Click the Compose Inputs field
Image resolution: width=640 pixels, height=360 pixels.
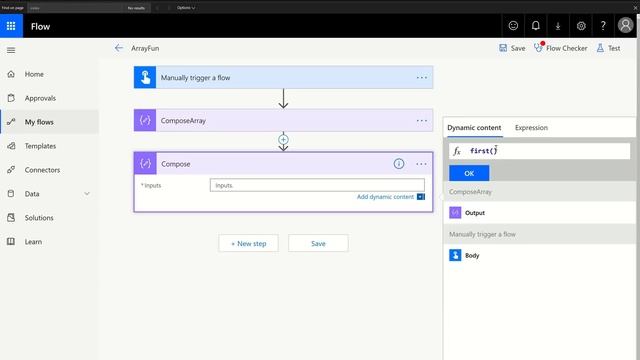click(x=317, y=185)
